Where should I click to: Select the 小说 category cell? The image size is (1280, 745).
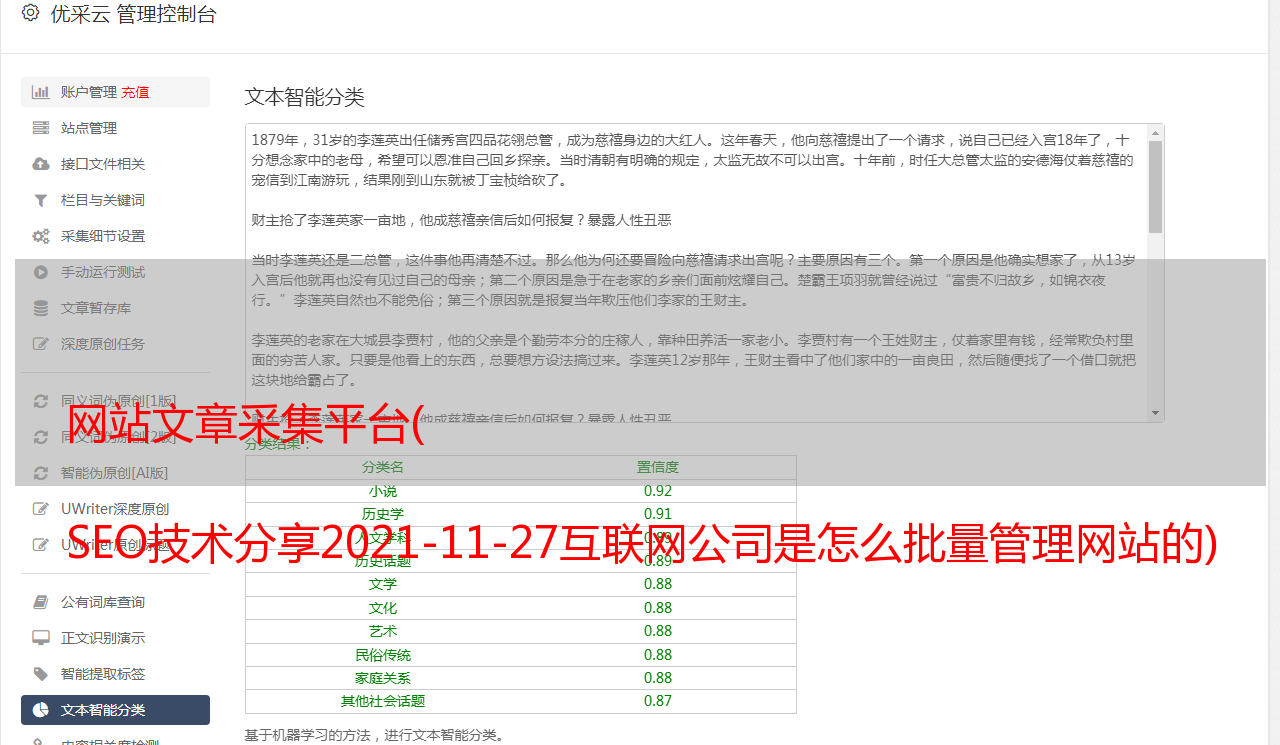[x=383, y=491]
